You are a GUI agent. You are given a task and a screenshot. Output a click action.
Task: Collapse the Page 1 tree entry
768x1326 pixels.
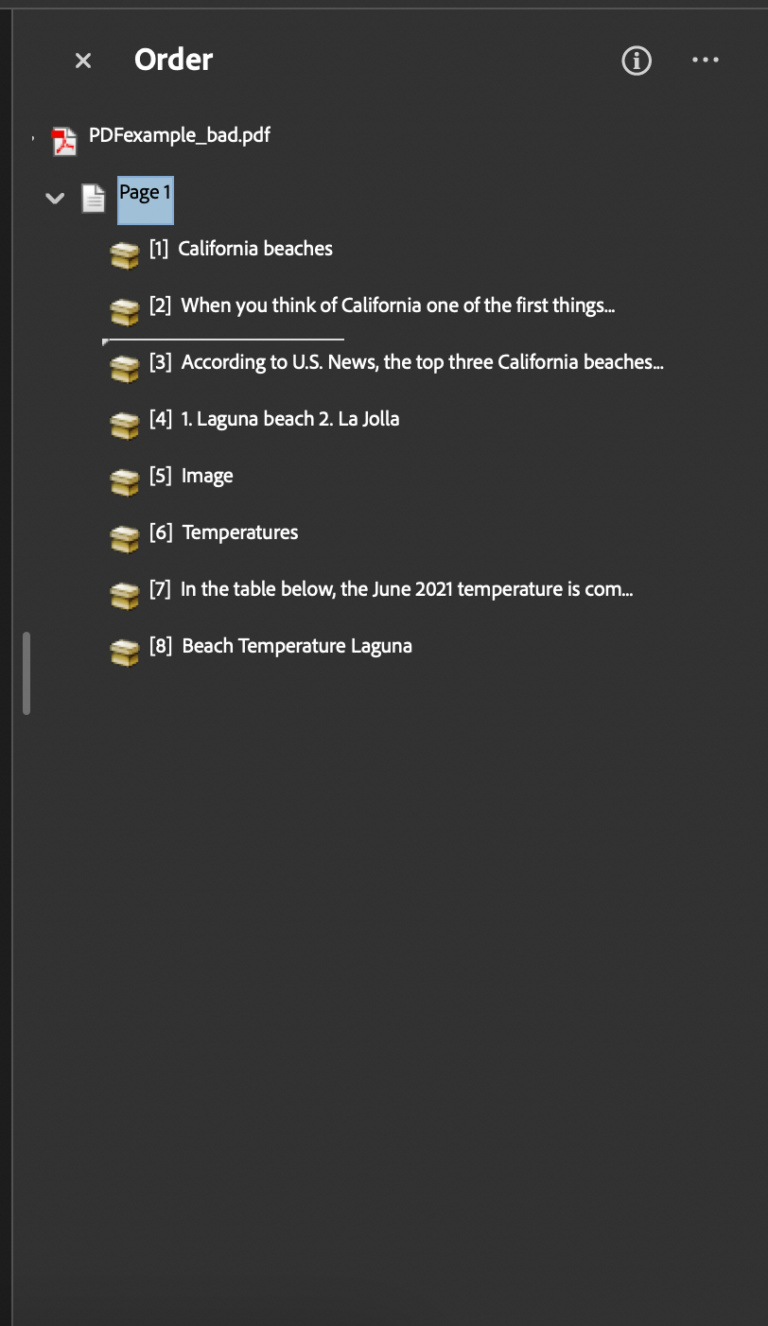pyautogui.click(x=55, y=198)
